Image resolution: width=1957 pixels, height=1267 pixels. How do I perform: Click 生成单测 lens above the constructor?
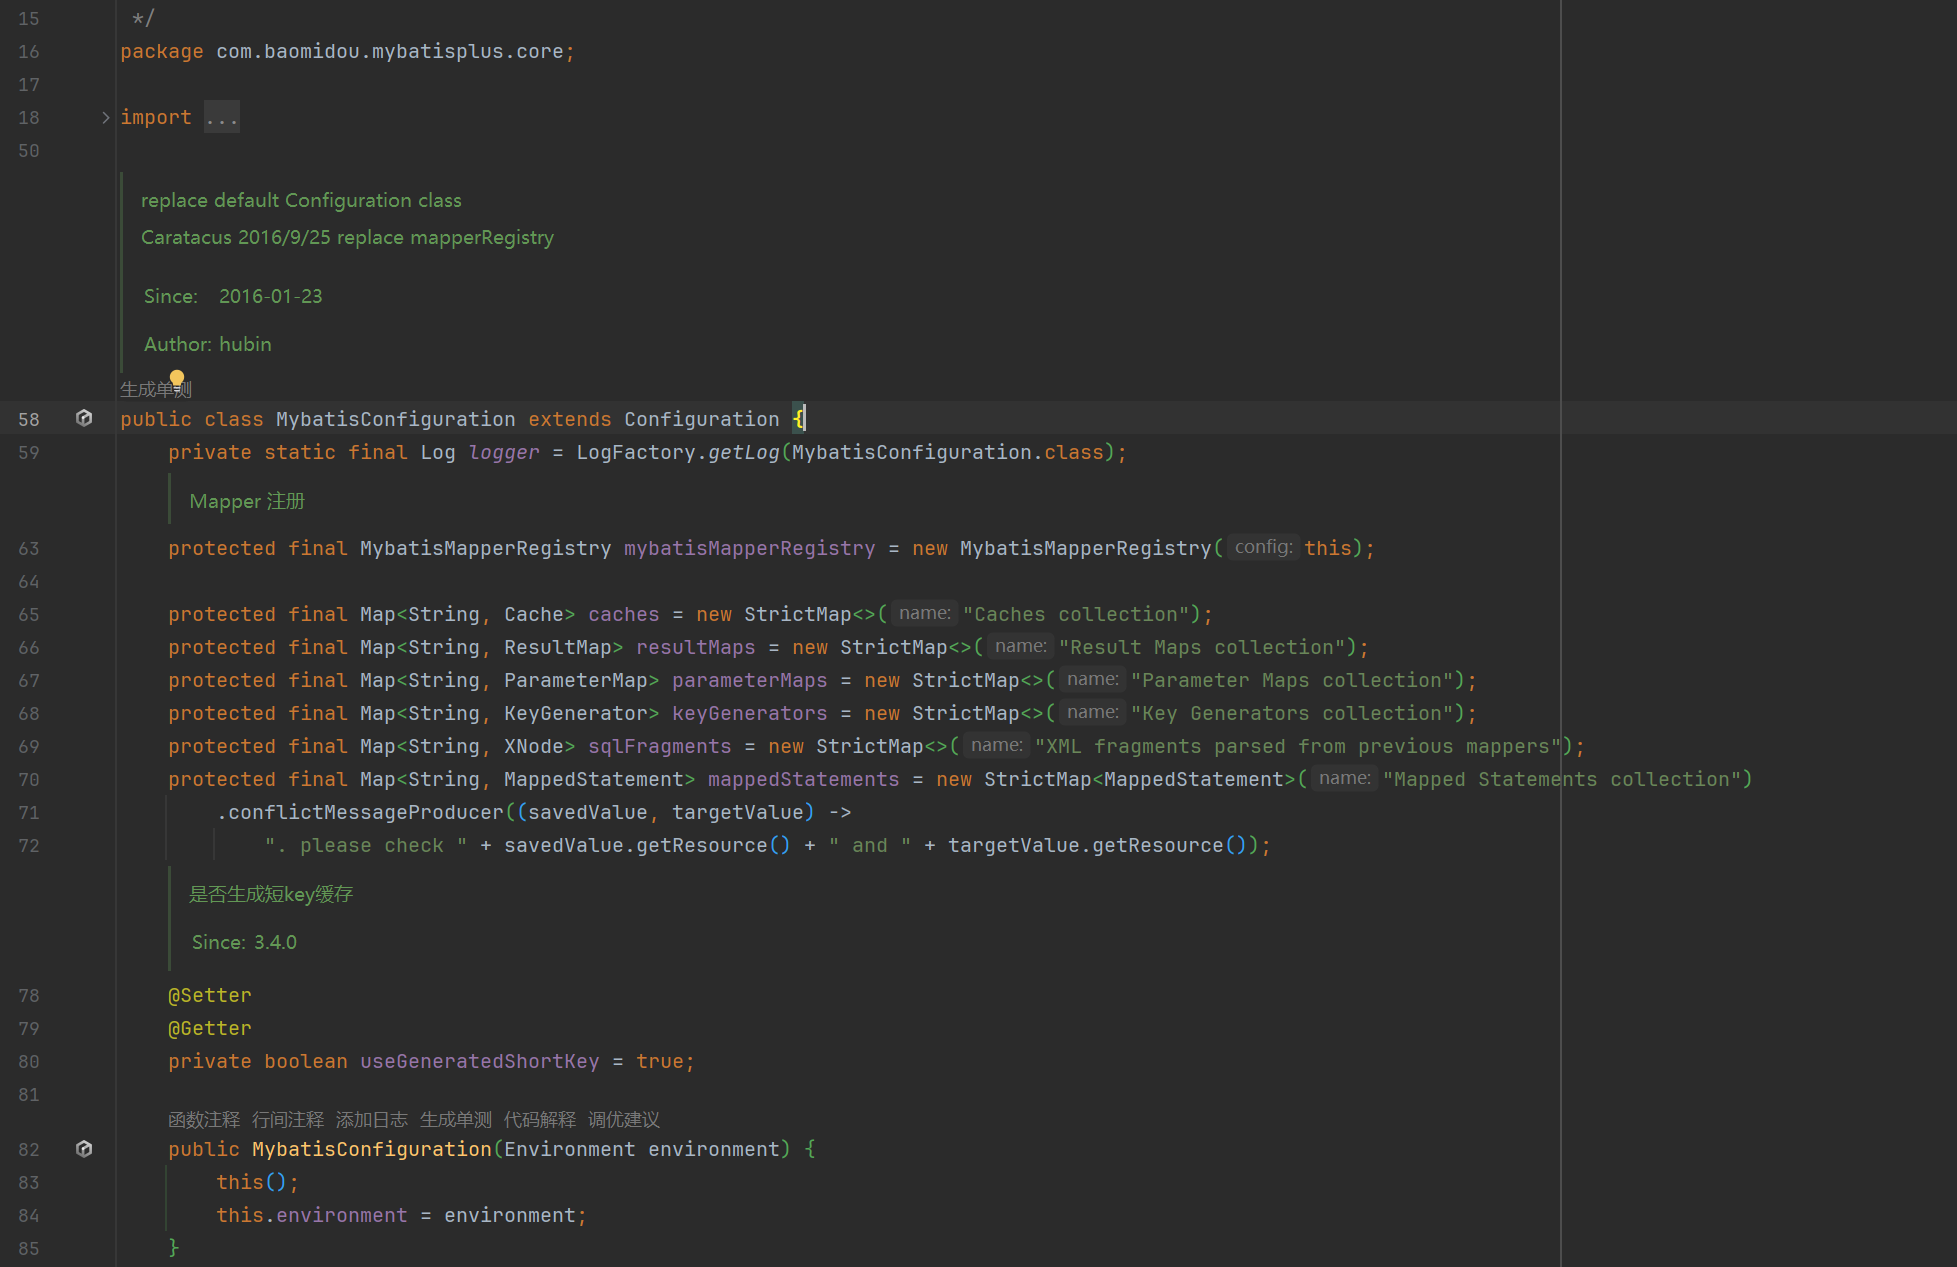click(x=456, y=1119)
